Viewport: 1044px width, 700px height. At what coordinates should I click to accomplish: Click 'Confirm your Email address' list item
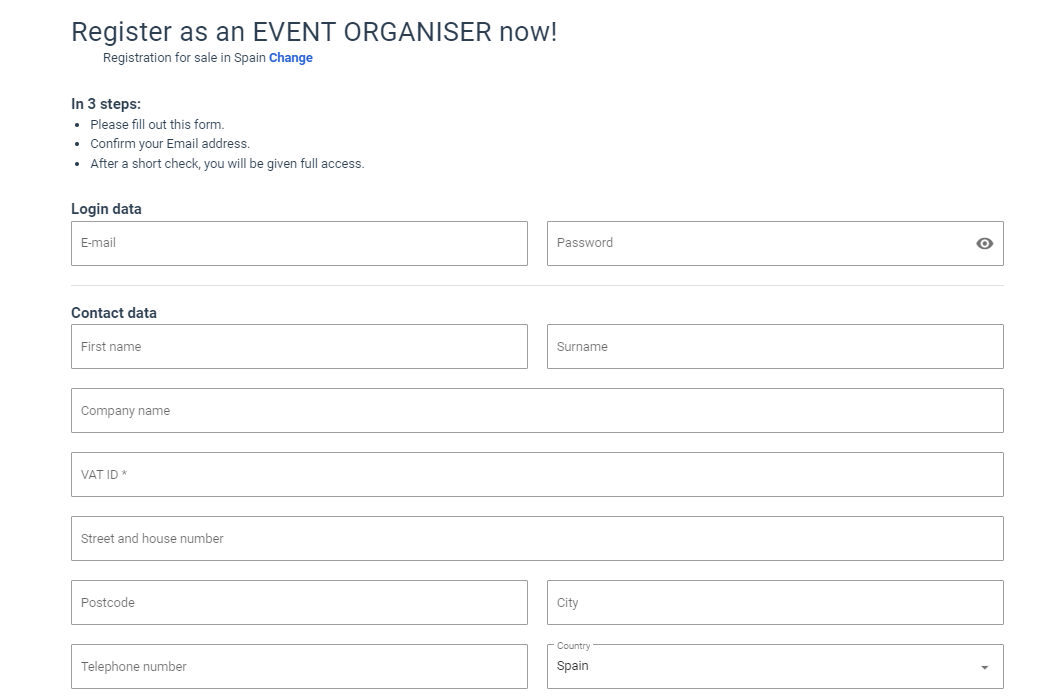(x=170, y=144)
